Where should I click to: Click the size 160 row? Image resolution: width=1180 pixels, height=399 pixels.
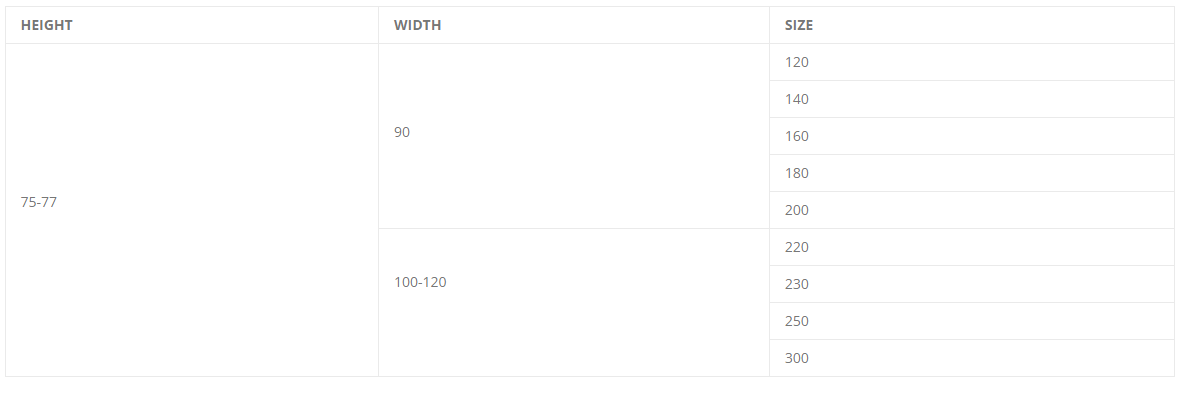pyautogui.click(x=972, y=136)
